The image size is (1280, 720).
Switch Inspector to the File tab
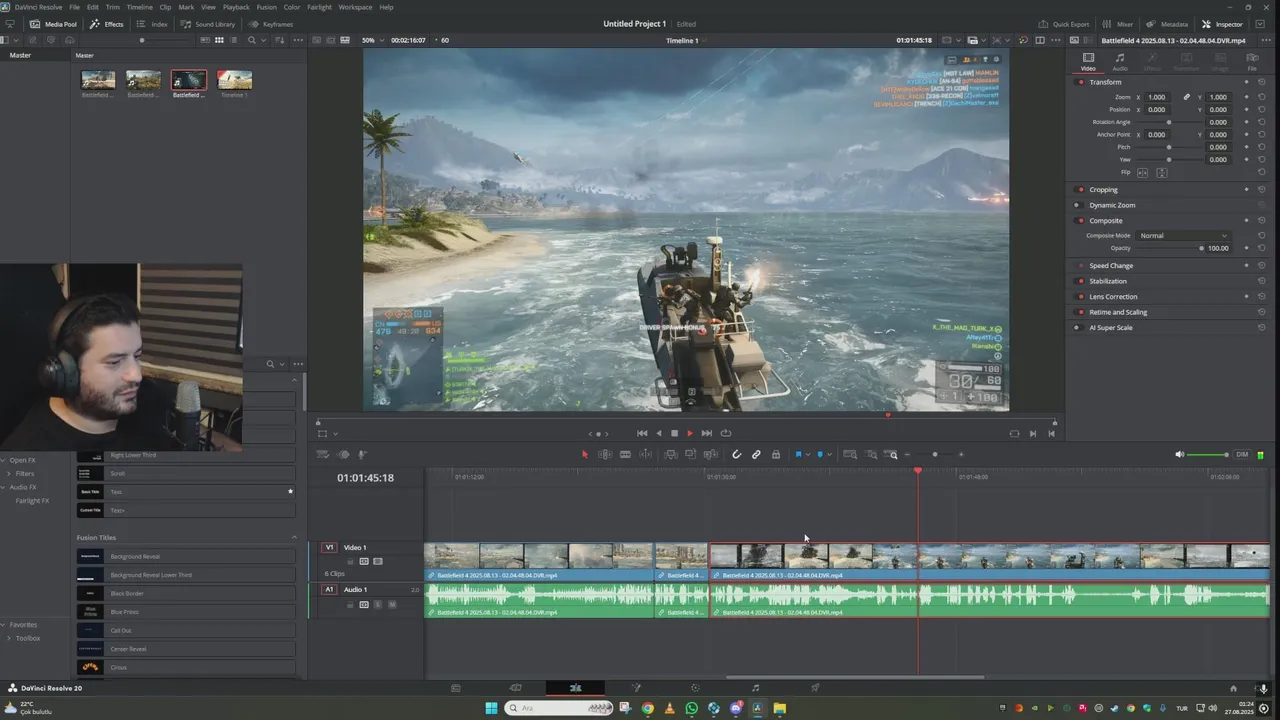(x=1252, y=62)
